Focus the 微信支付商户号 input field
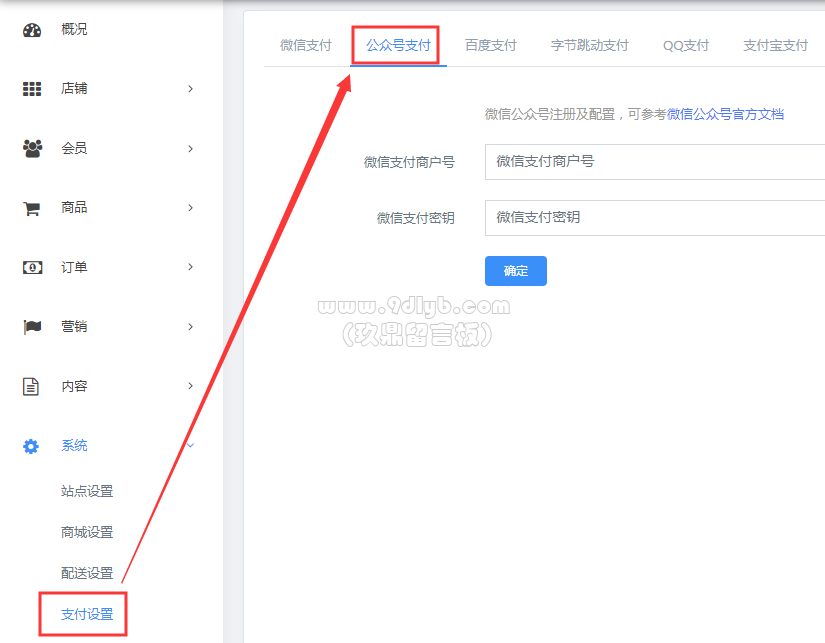Viewport: 825px width, 643px height. tap(655, 161)
